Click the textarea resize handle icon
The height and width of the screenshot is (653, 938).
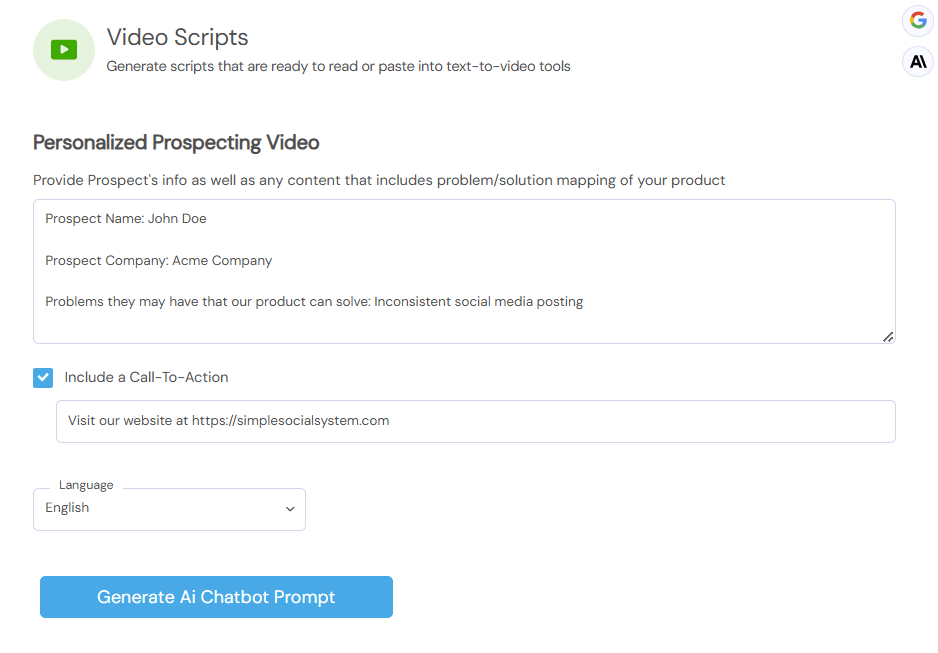pos(888,337)
